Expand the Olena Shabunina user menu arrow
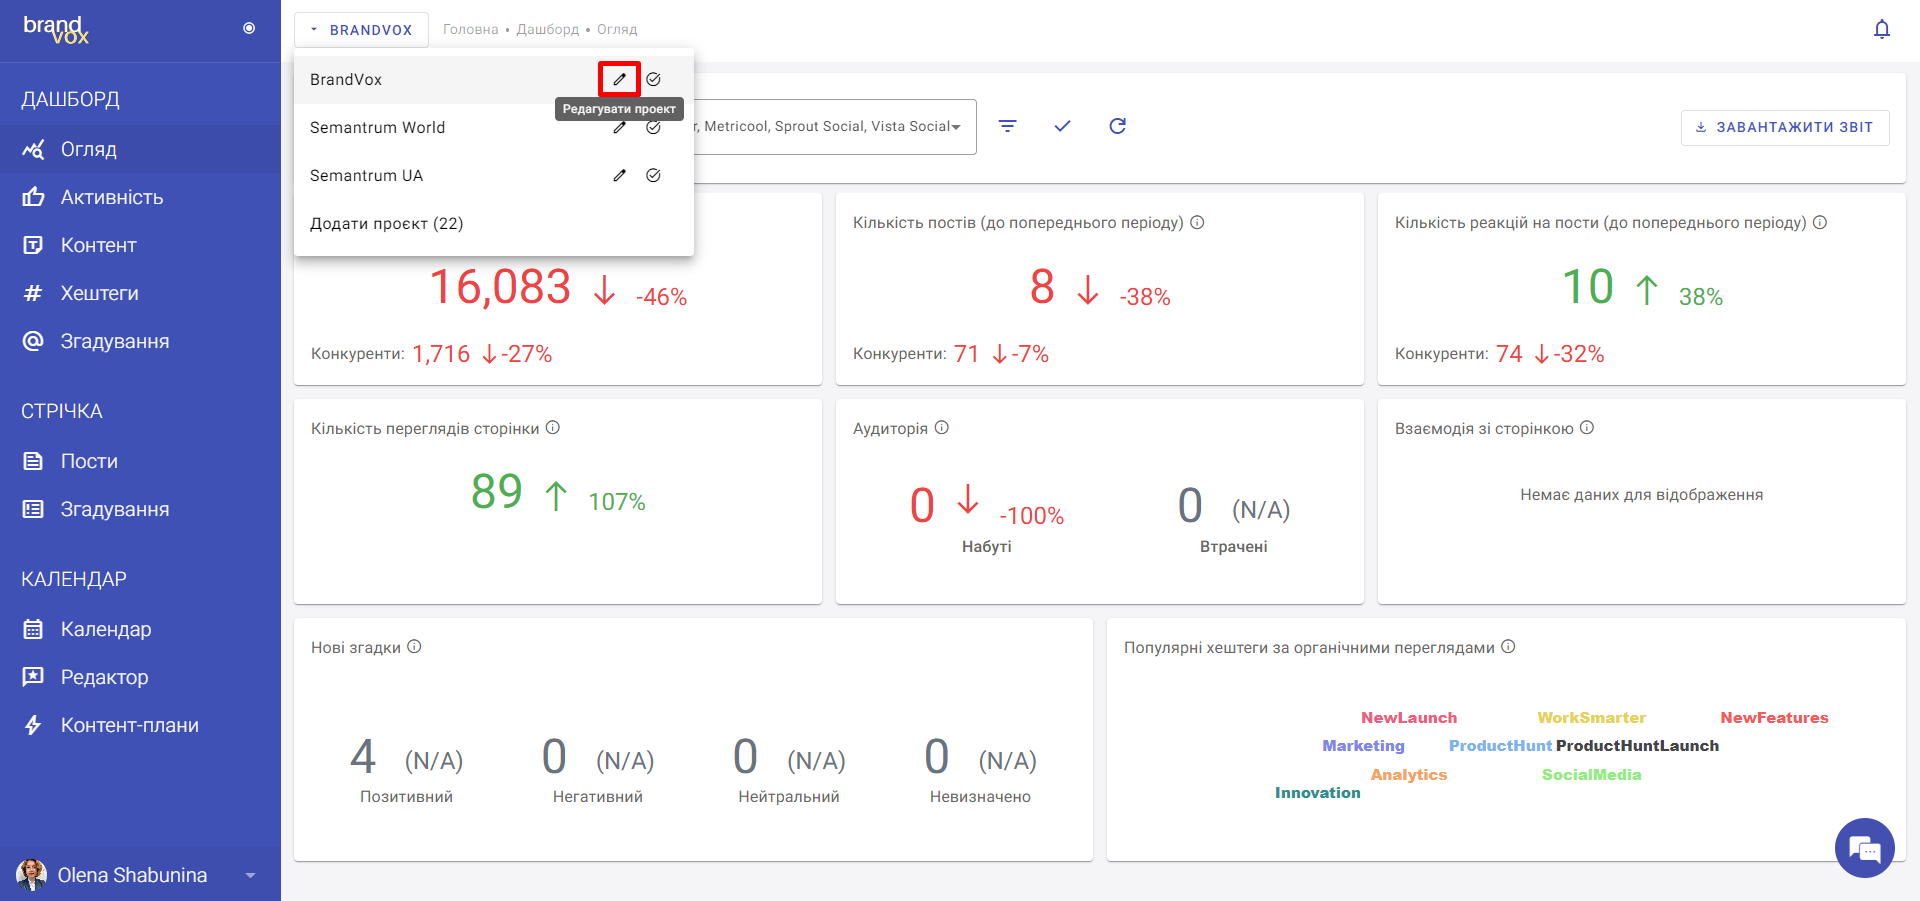 tap(250, 875)
